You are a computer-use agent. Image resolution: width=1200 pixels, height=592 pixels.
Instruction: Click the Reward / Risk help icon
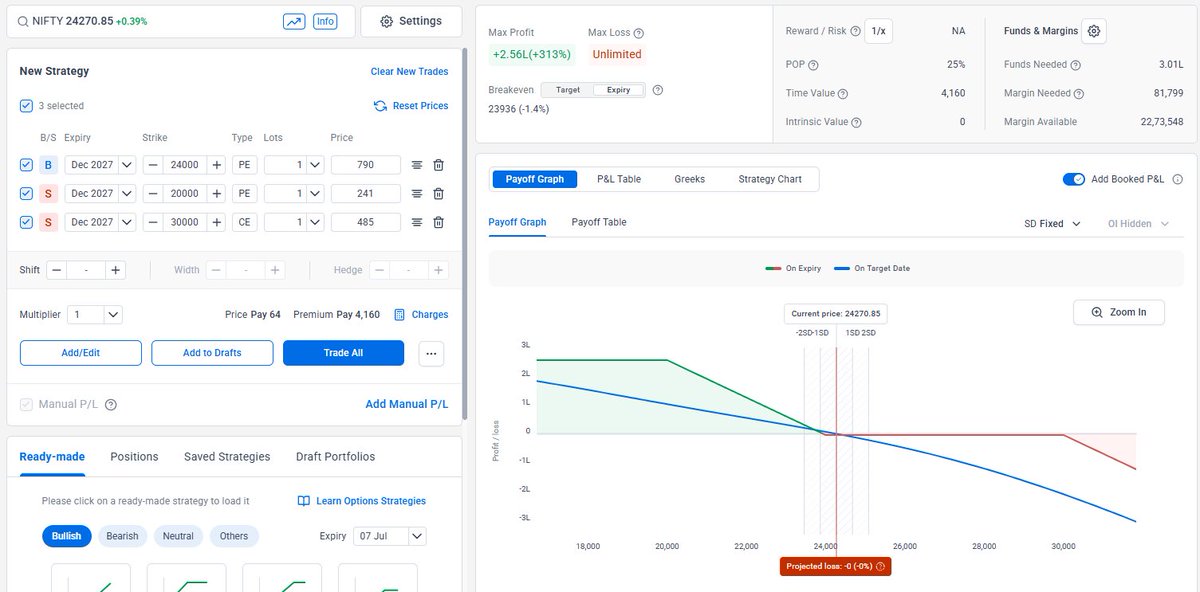pos(855,31)
